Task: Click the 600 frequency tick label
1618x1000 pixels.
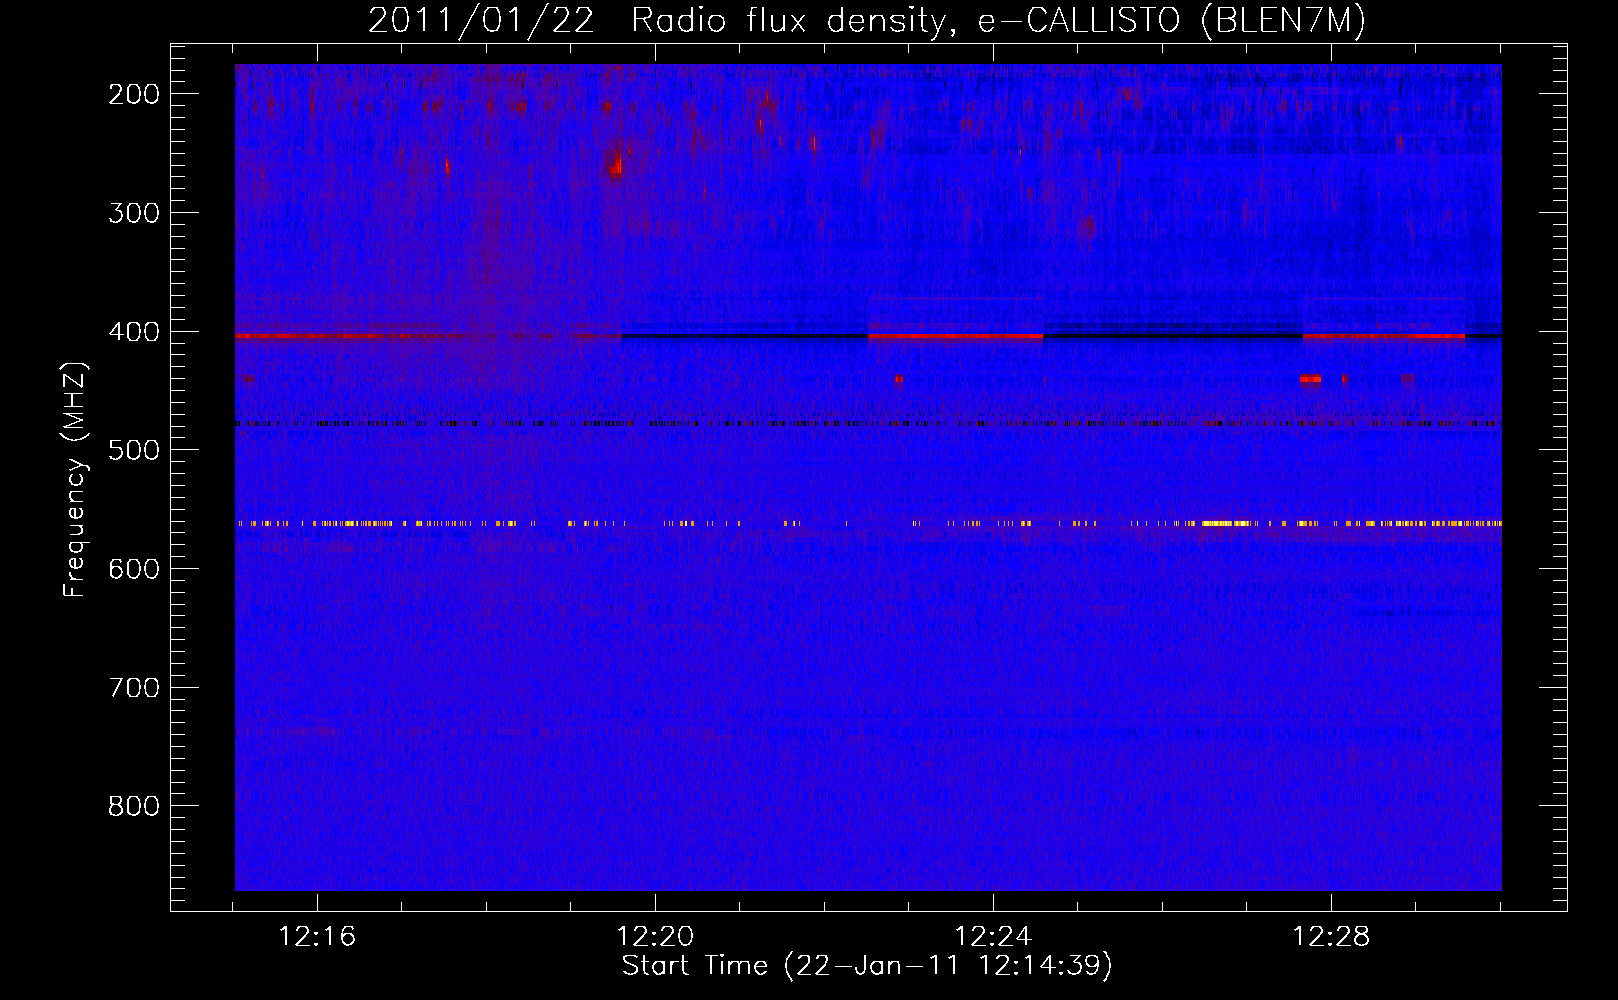Action: (x=134, y=569)
